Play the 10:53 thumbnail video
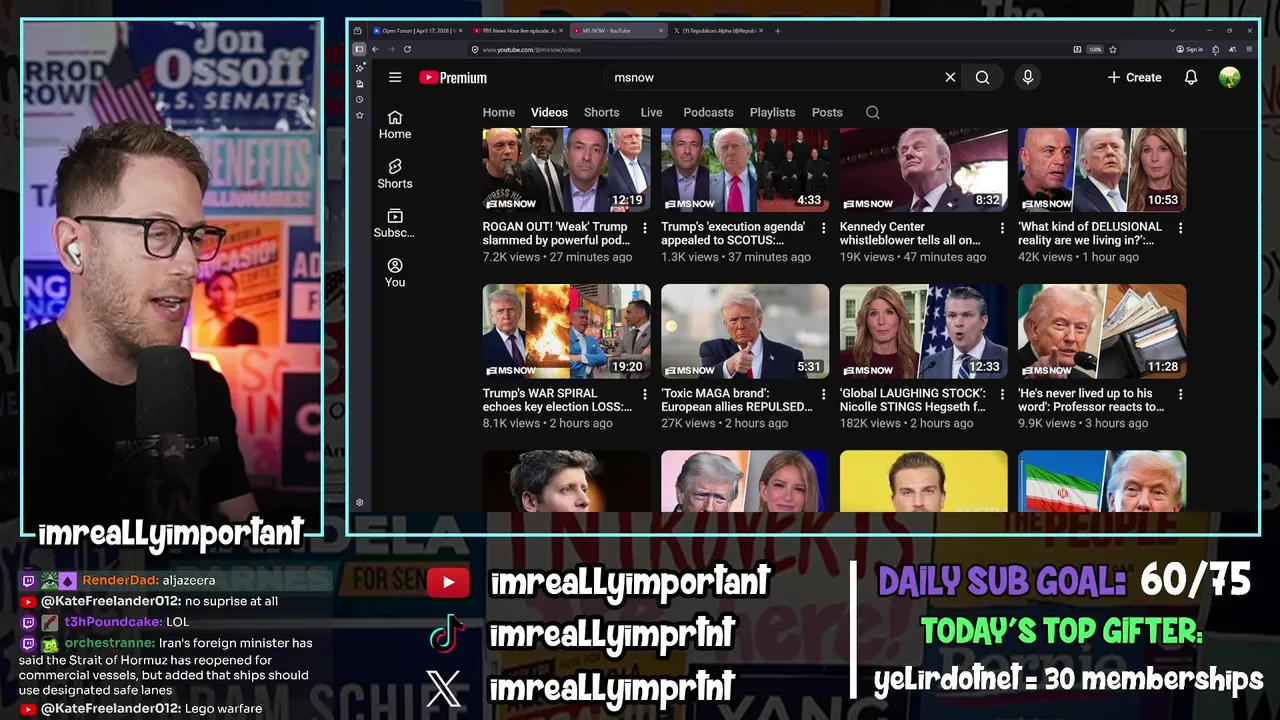Screen dimensions: 1280x720 [x=1102, y=169]
